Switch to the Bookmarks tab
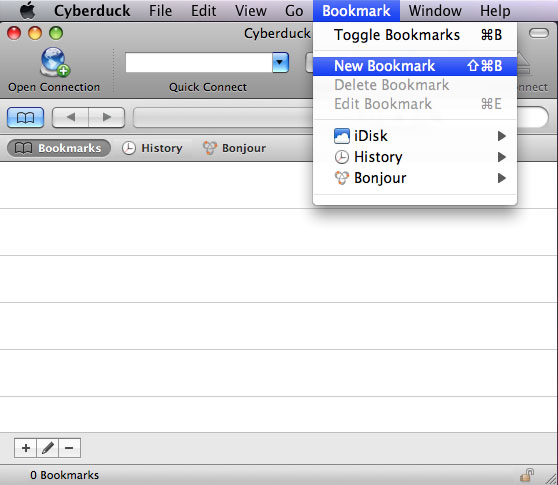The width and height of the screenshot is (558, 485). (x=59, y=148)
